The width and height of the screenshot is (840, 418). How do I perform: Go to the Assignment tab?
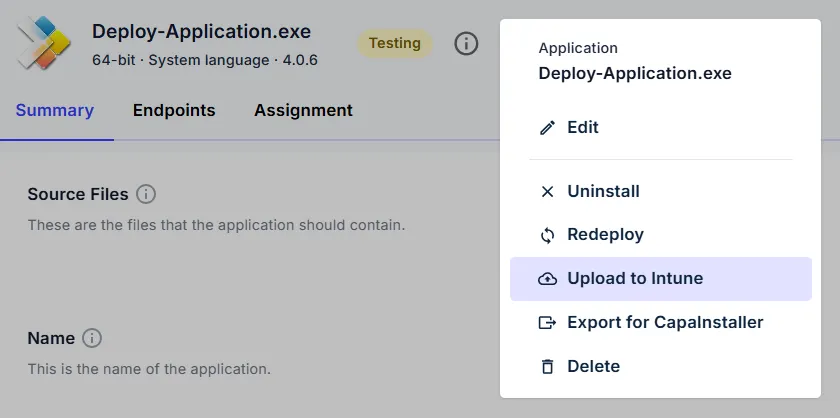(x=303, y=110)
